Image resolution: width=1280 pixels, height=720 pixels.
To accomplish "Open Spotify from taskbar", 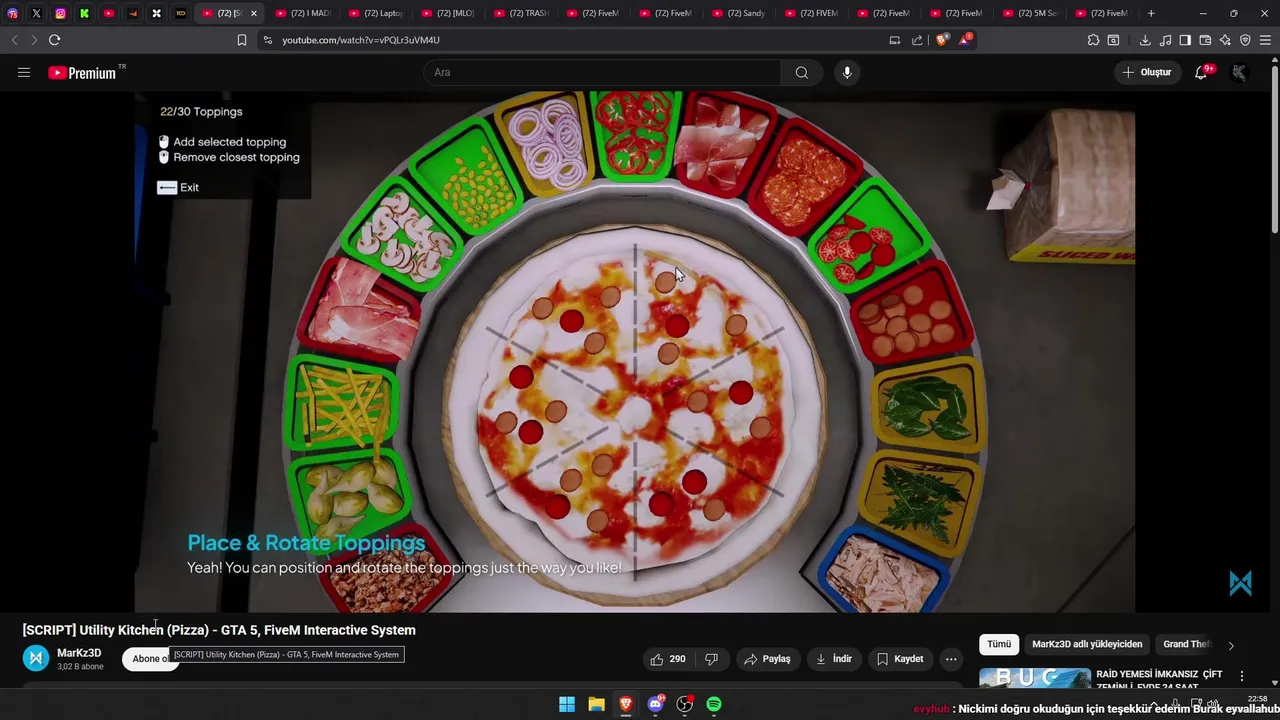I will 714,704.
